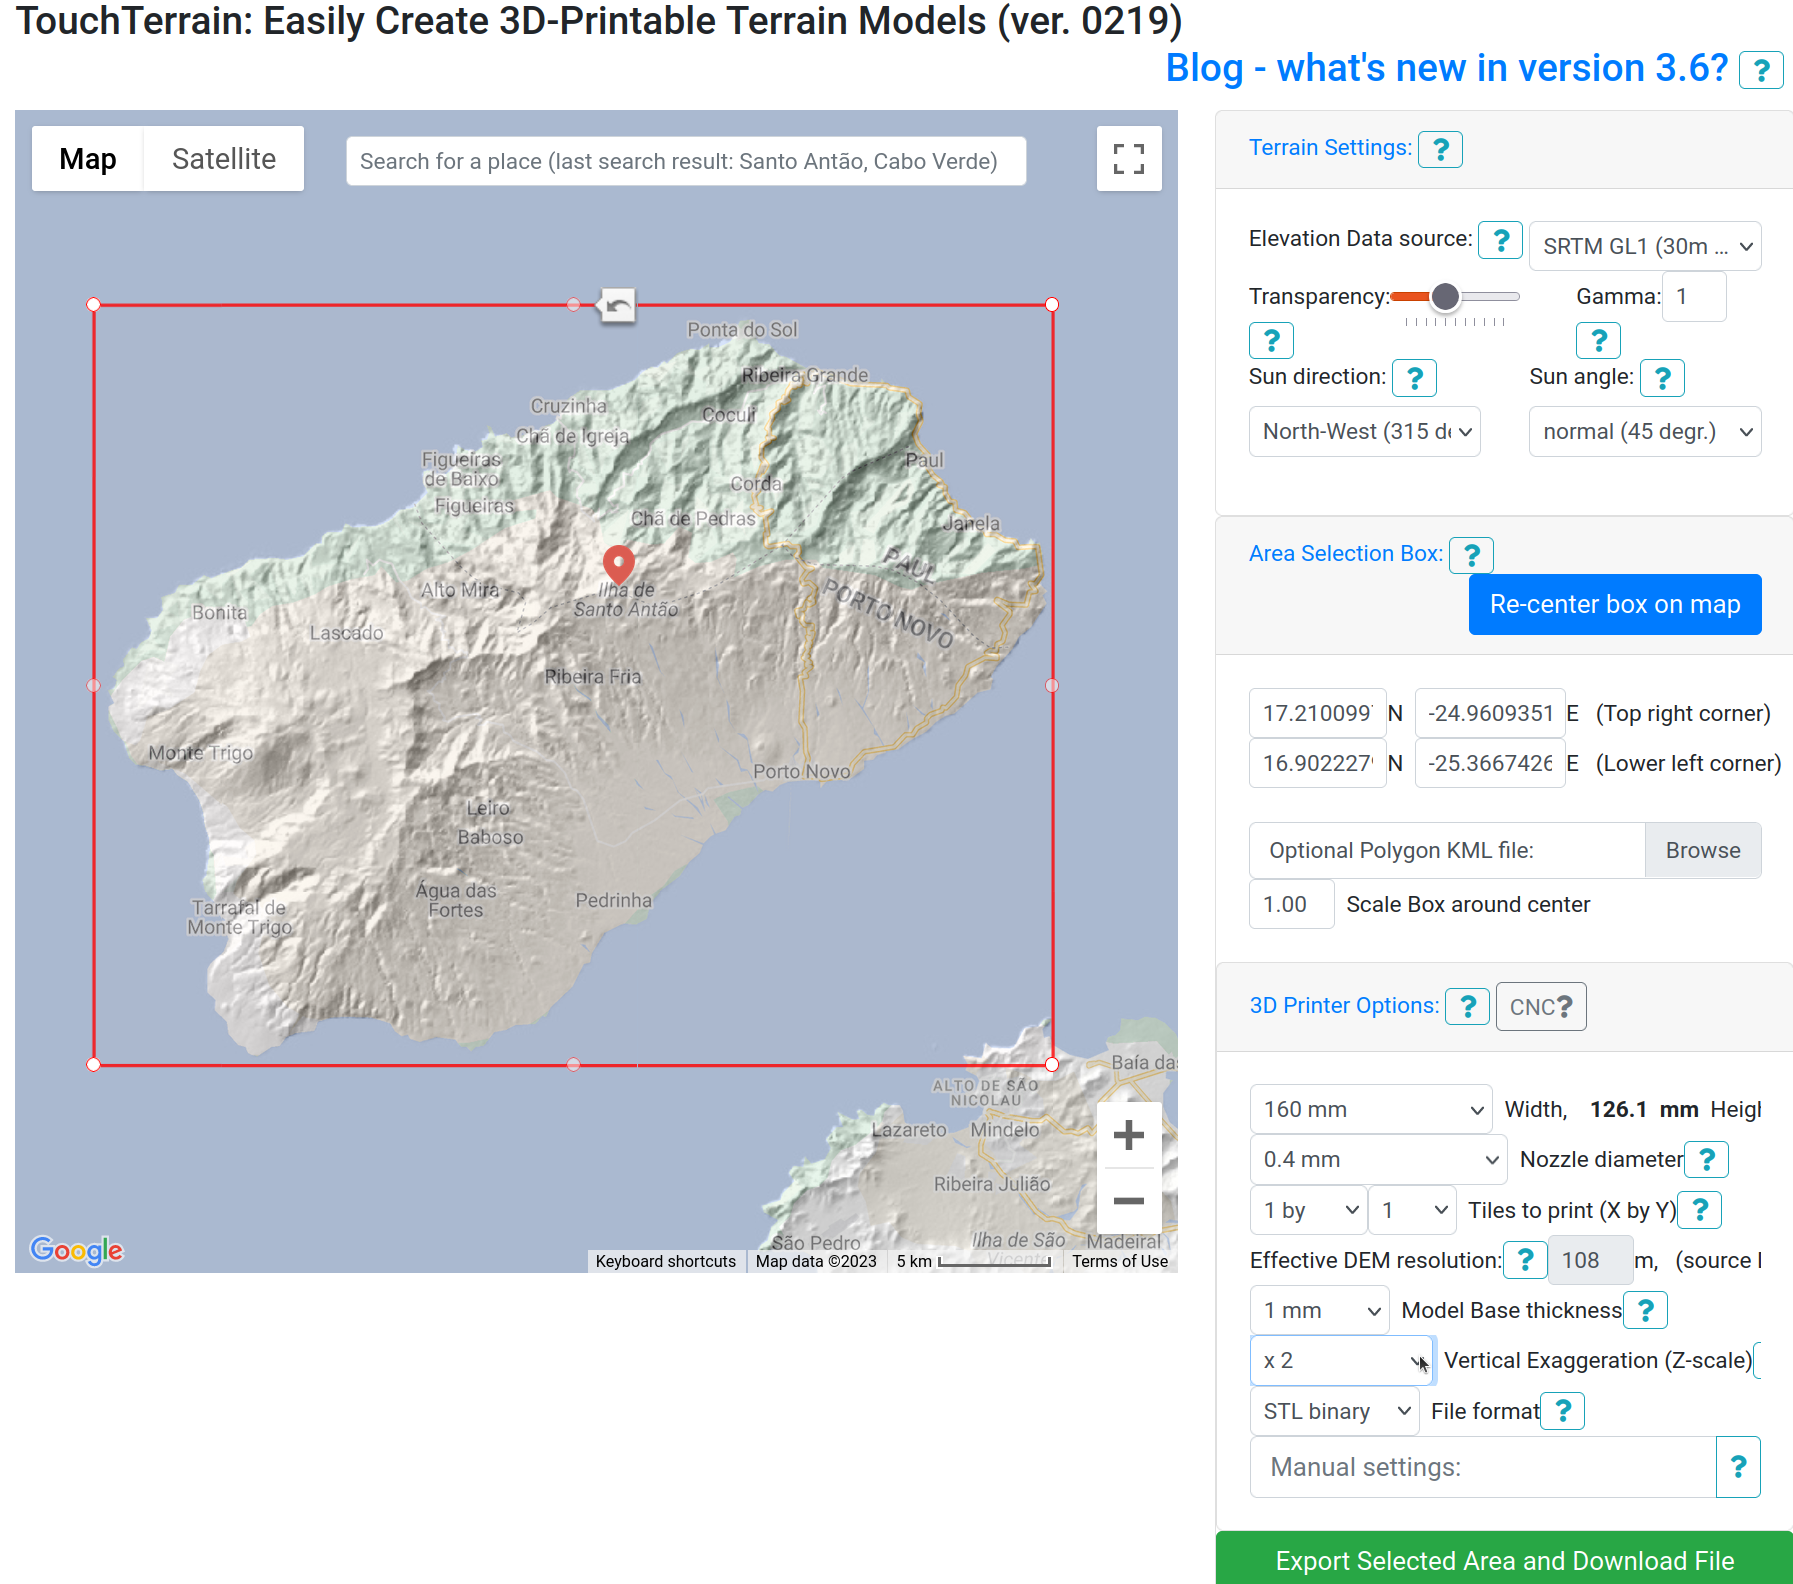This screenshot has height=1584, width=1793.
Task: Open x 2 vertical exaggeration dropdown
Action: [x=1342, y=1360]
